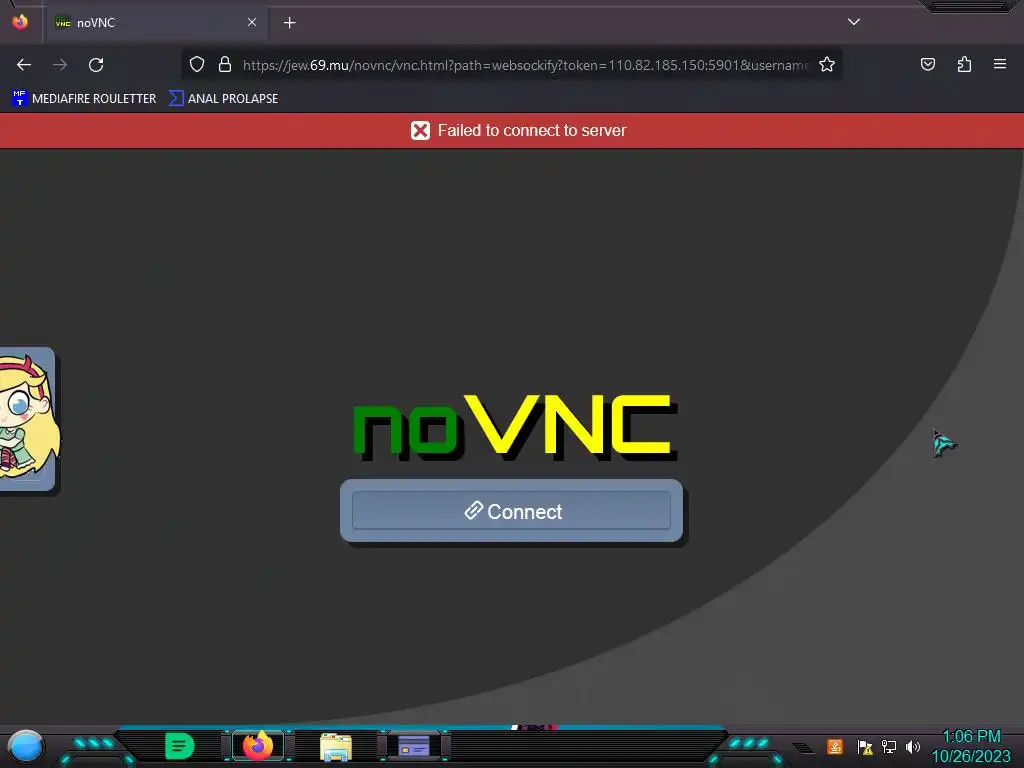The image size is (1024, 768).
Task: Click the red error X icon
Action: click(x=421, y=131)
